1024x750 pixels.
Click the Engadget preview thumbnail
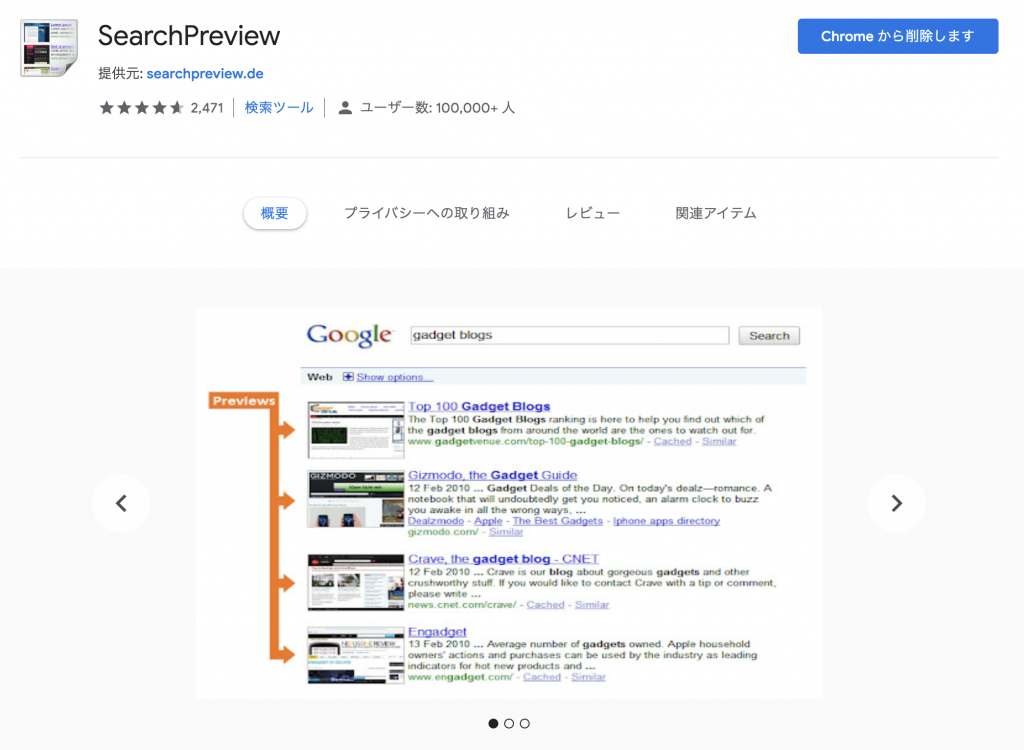356,655
